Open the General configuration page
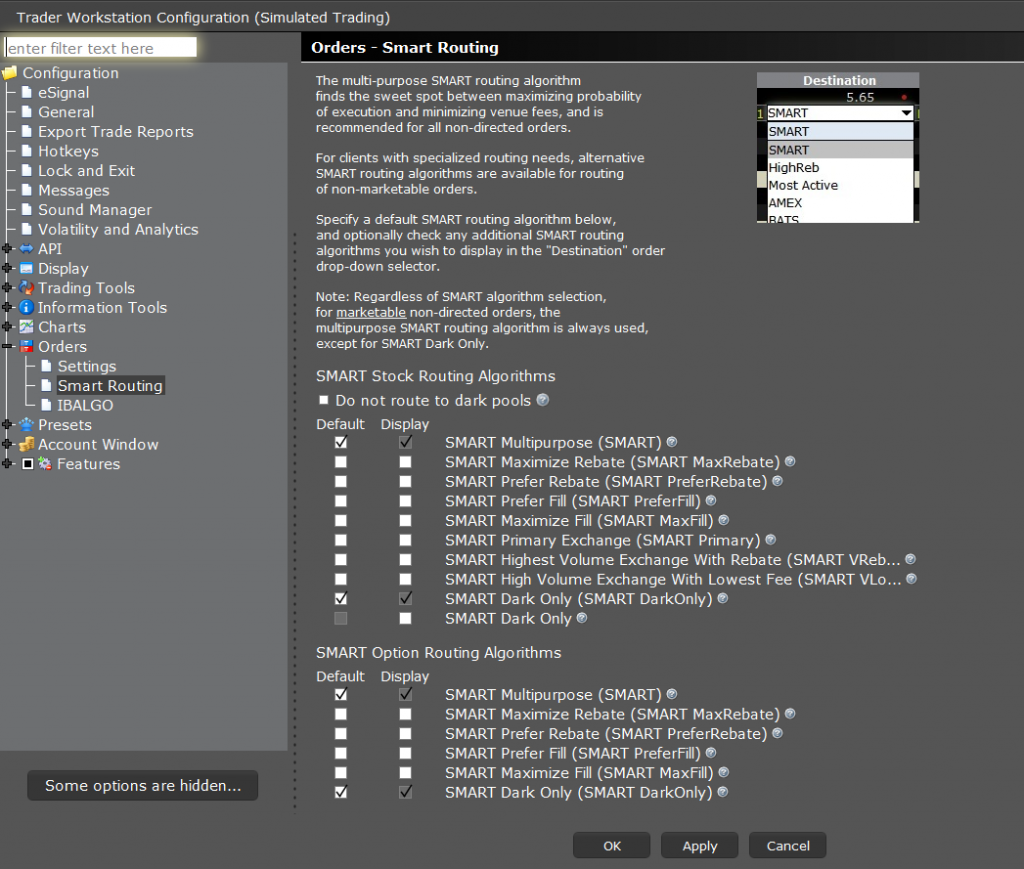Screen dimensions: 1024x869 (66, 112)
